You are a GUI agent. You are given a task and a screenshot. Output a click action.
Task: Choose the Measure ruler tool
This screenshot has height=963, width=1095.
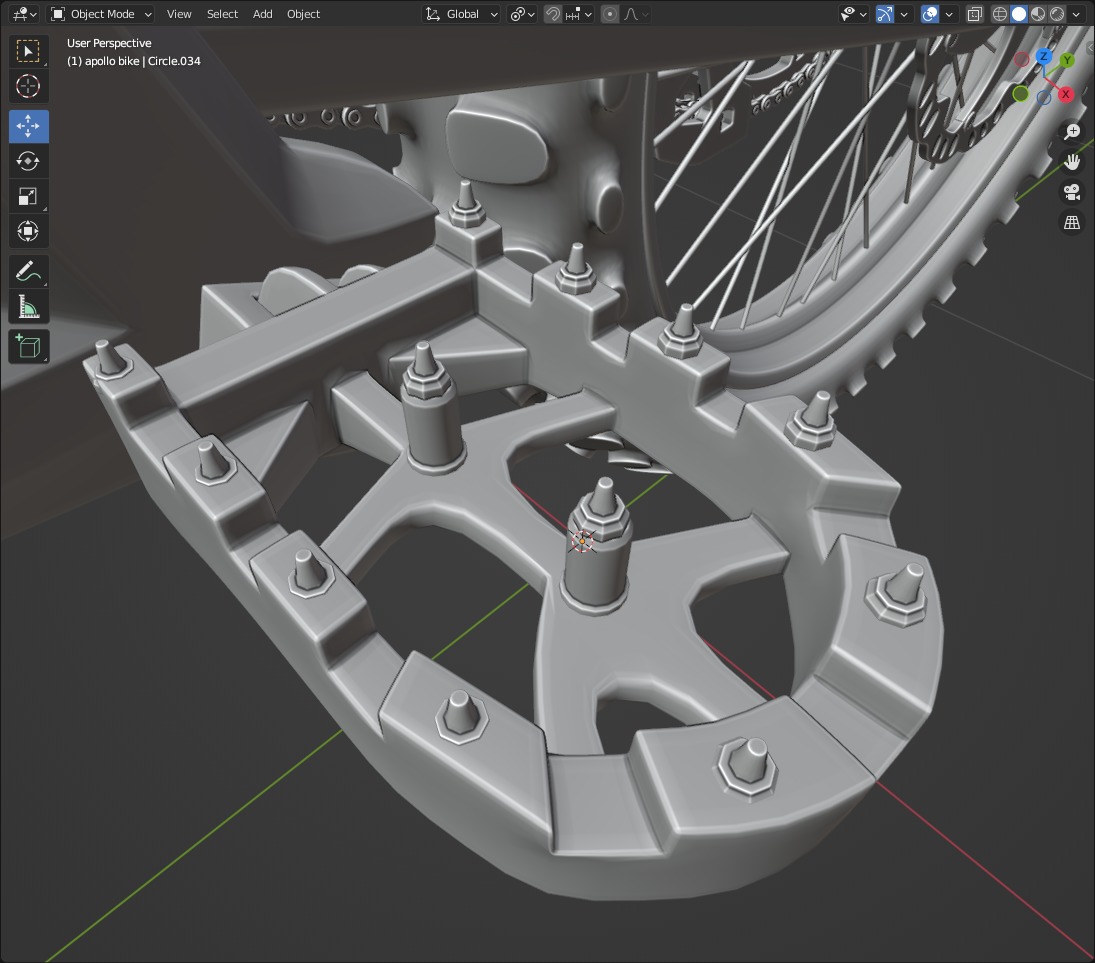pos(28,307)
